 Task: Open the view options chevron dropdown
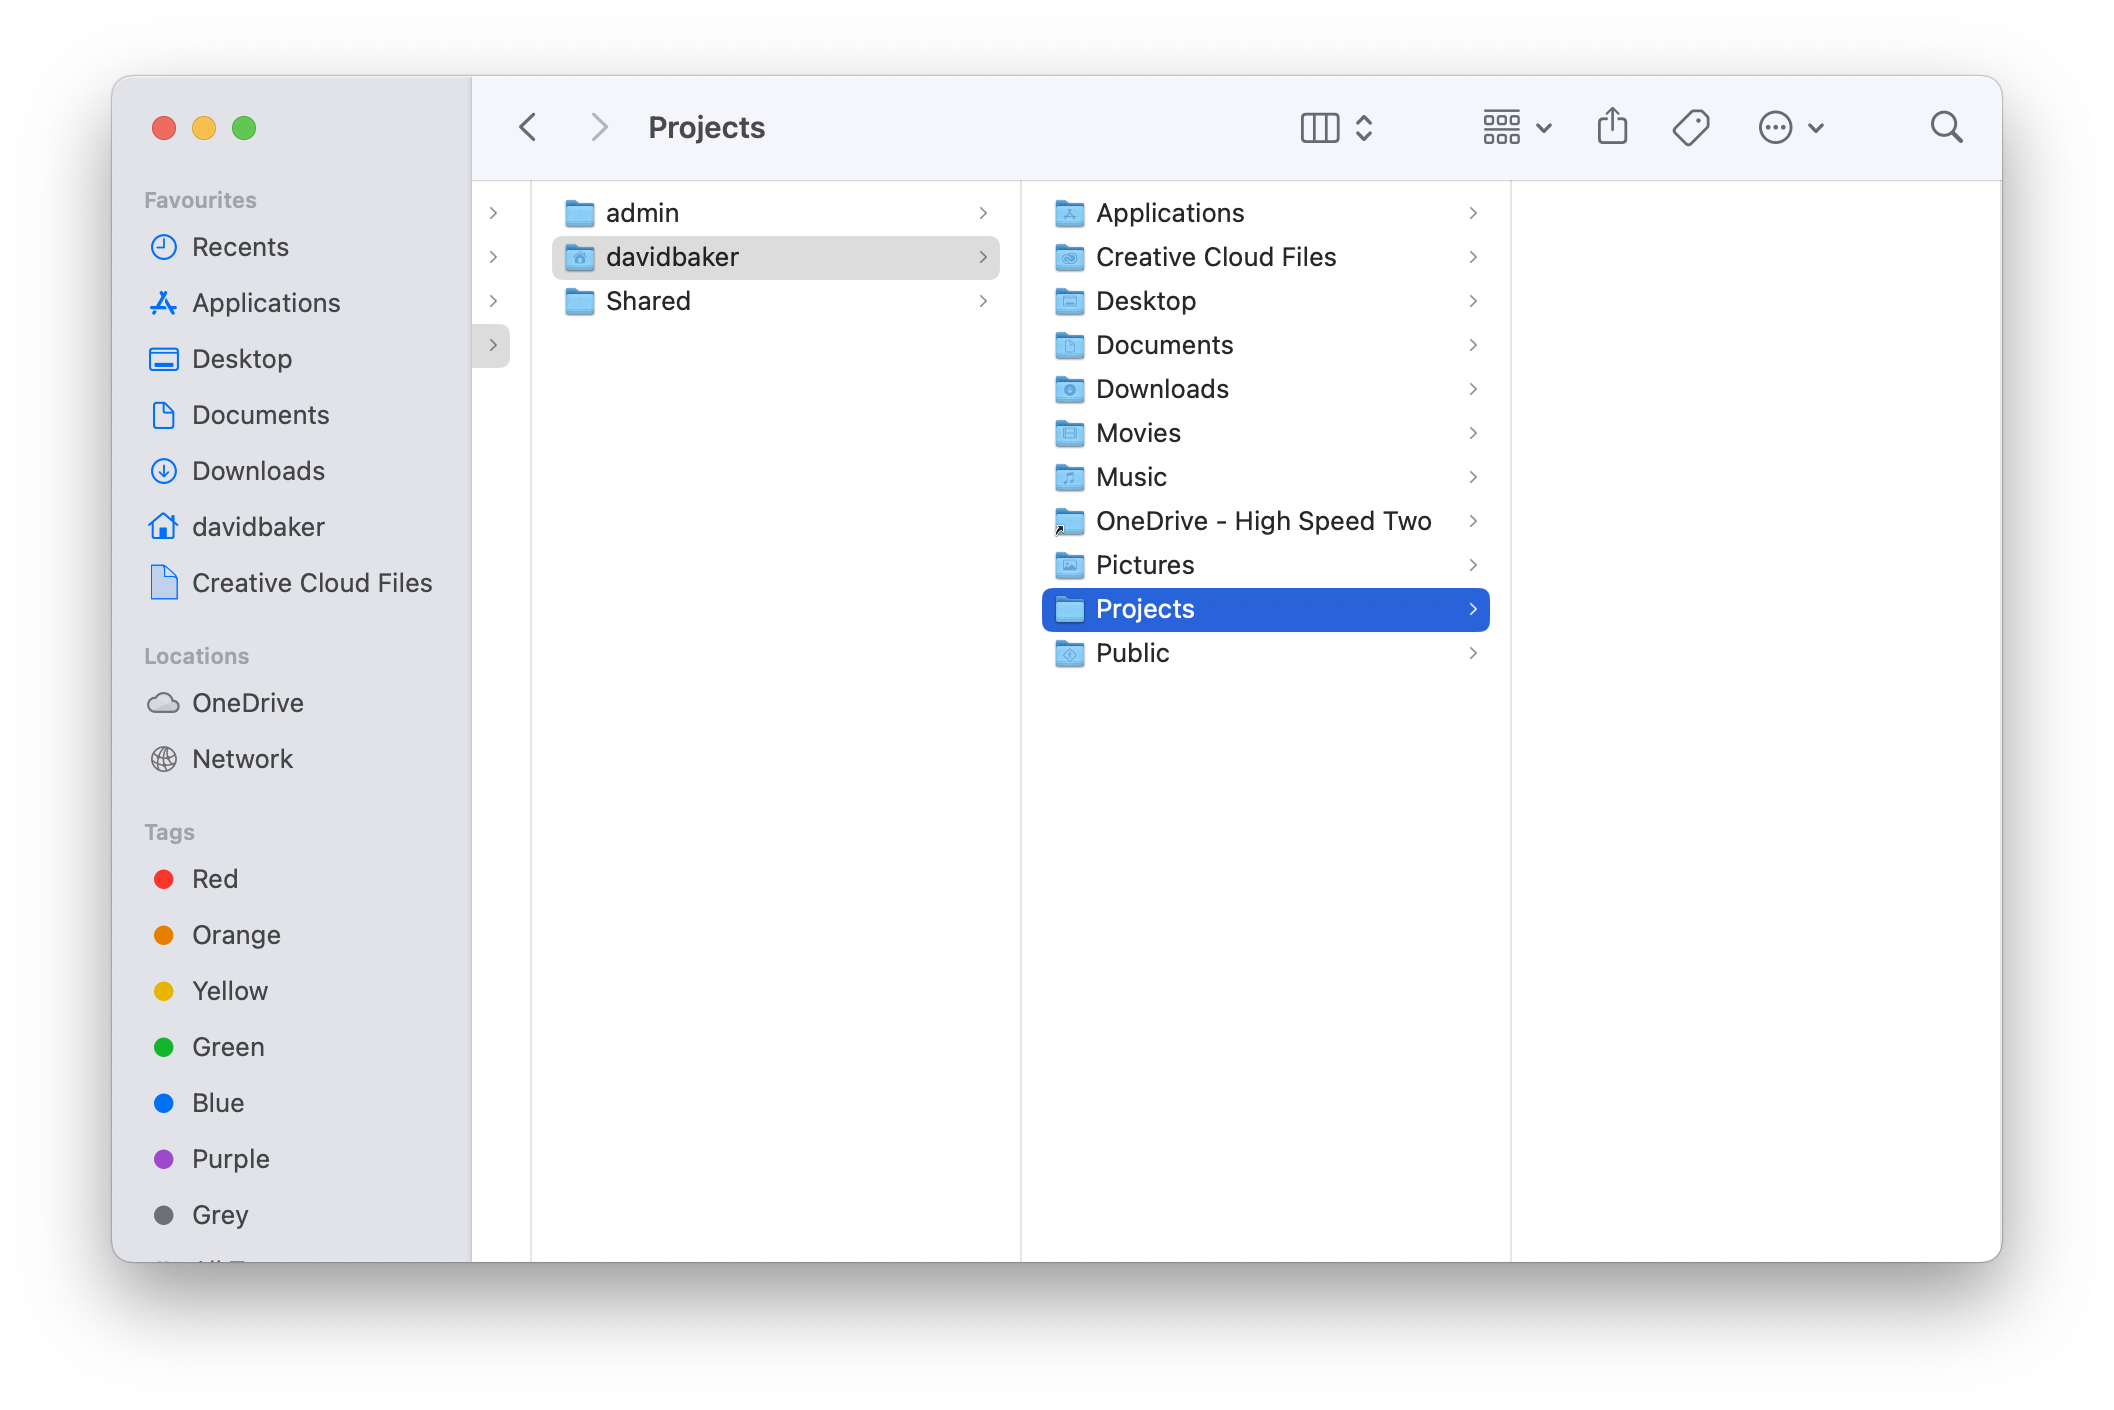click(x=1364, y=126)
